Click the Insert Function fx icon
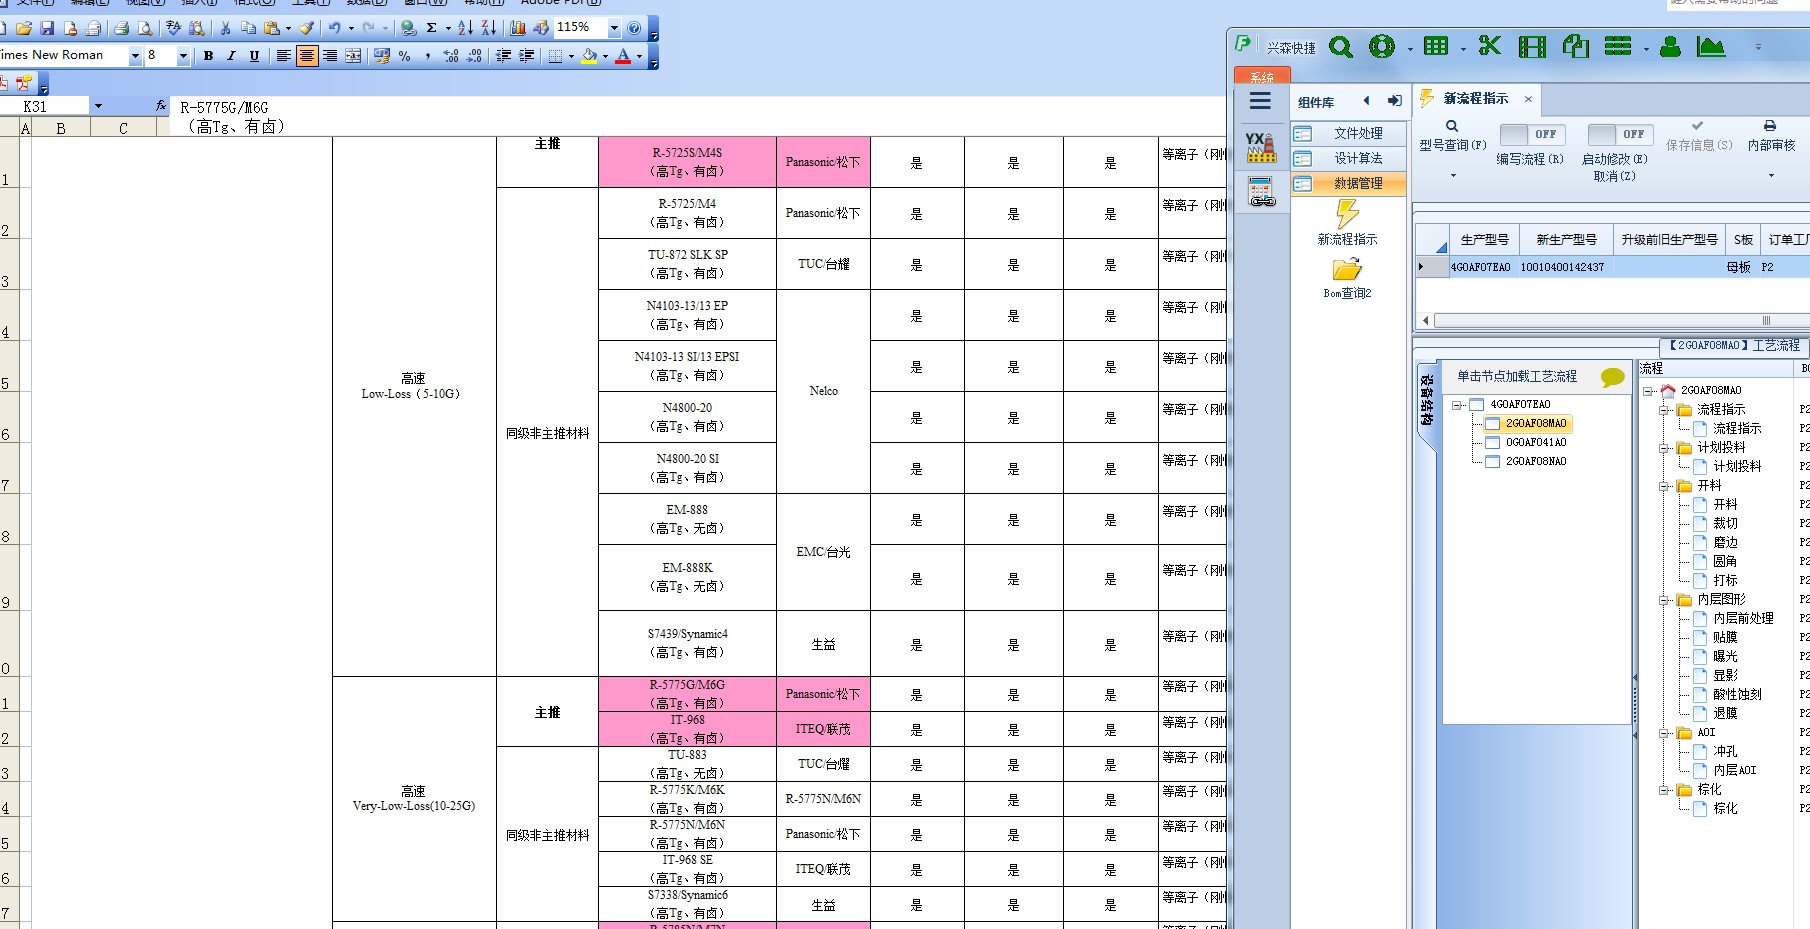1810x929 pixels. point(161,105)
